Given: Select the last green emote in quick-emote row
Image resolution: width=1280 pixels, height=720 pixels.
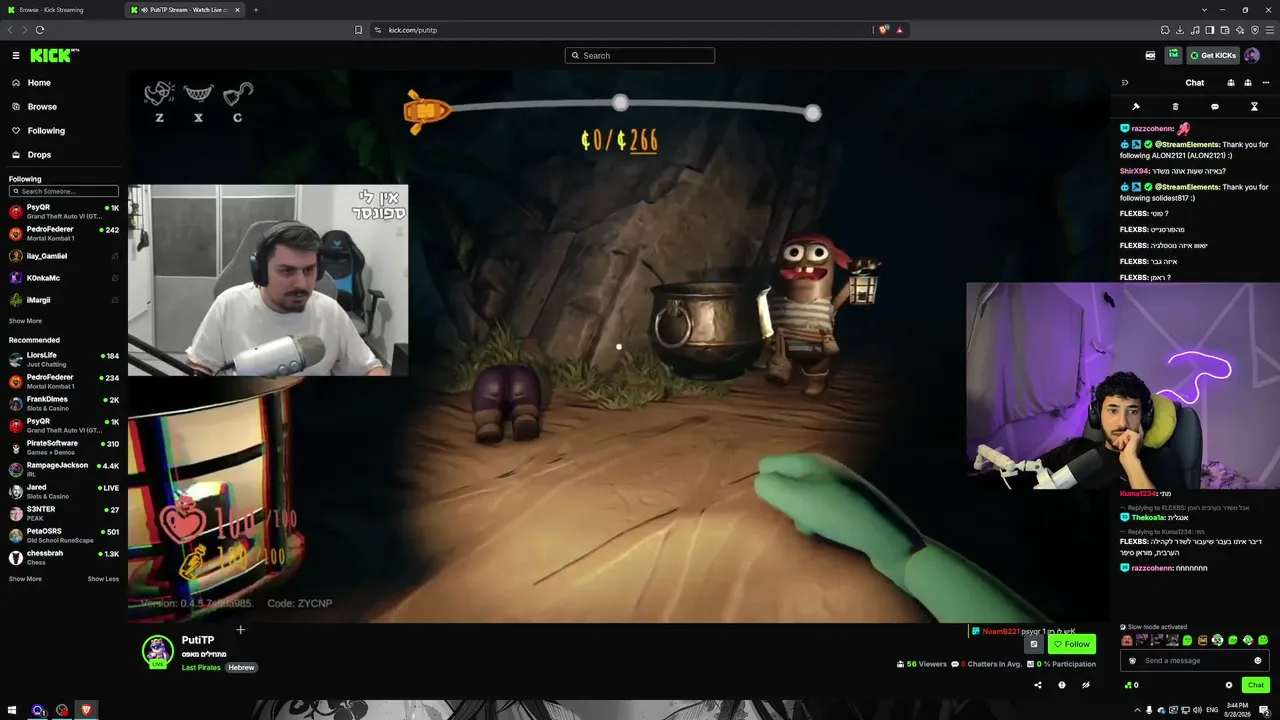Looking at the screenshot, I should (x=1263, y=640).
